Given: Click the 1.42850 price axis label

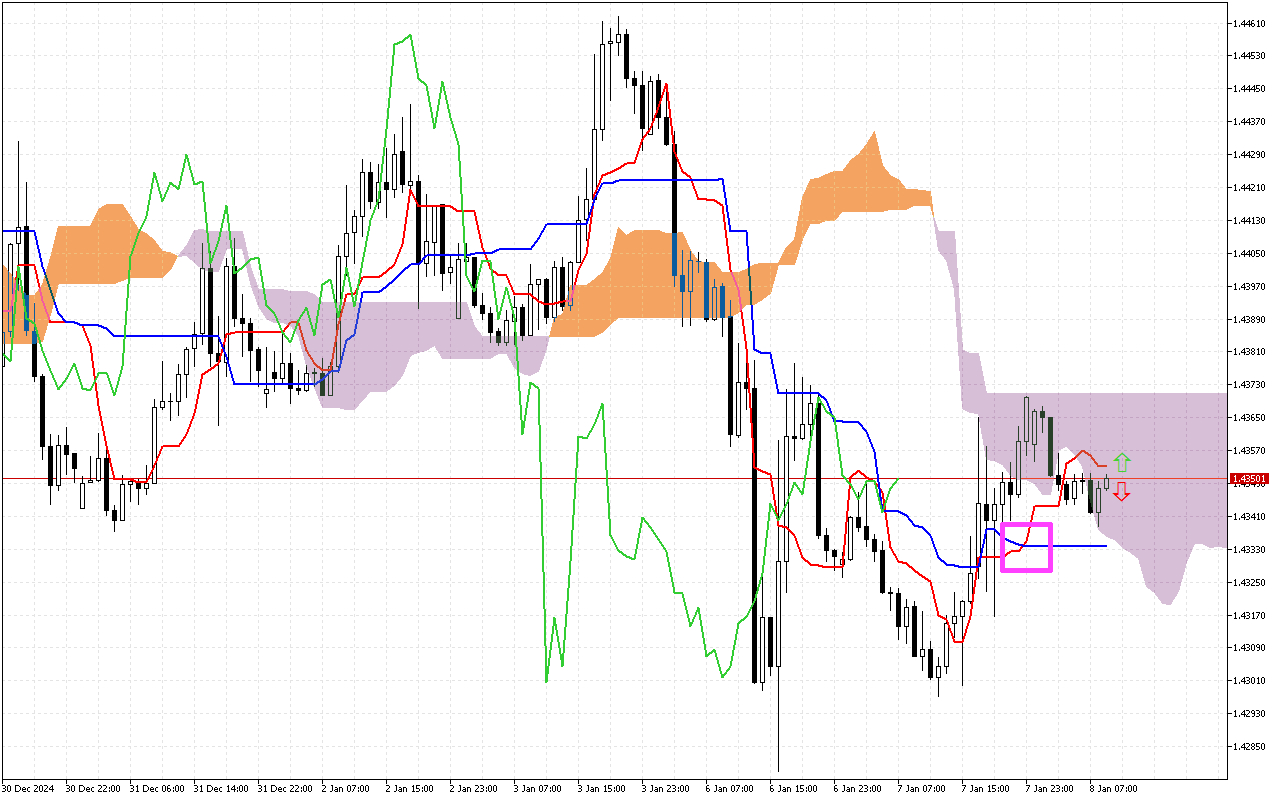Looking at the screenshot, I should coord(1250,747).
